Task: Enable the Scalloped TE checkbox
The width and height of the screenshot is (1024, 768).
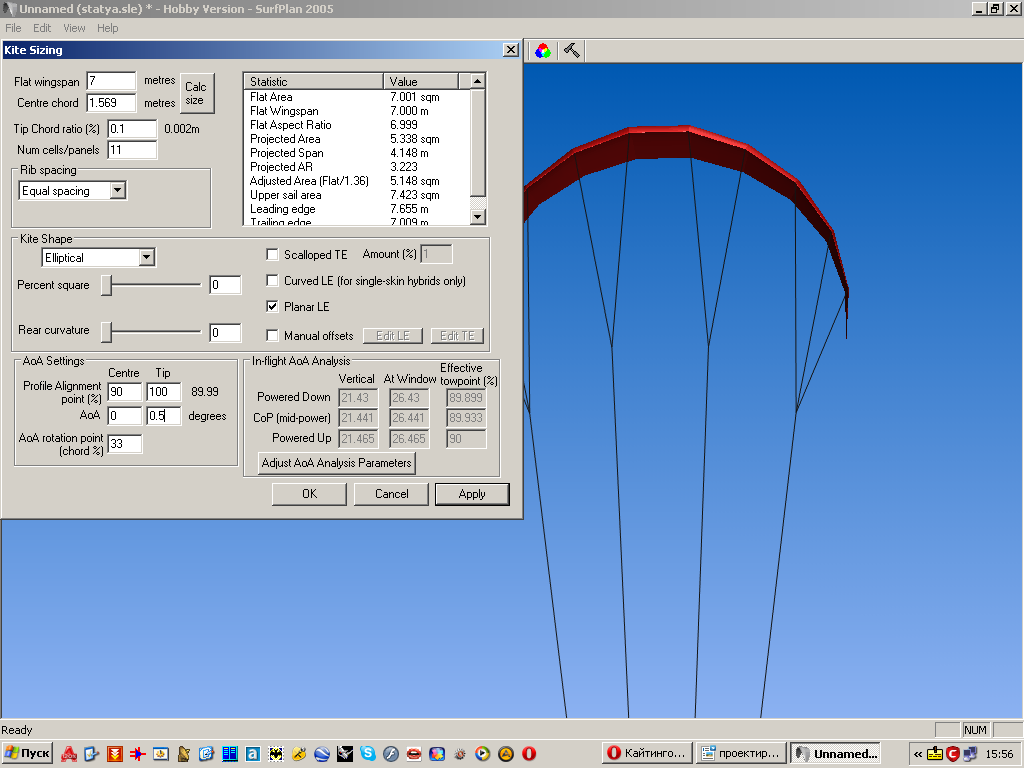Action: point(273,255)
